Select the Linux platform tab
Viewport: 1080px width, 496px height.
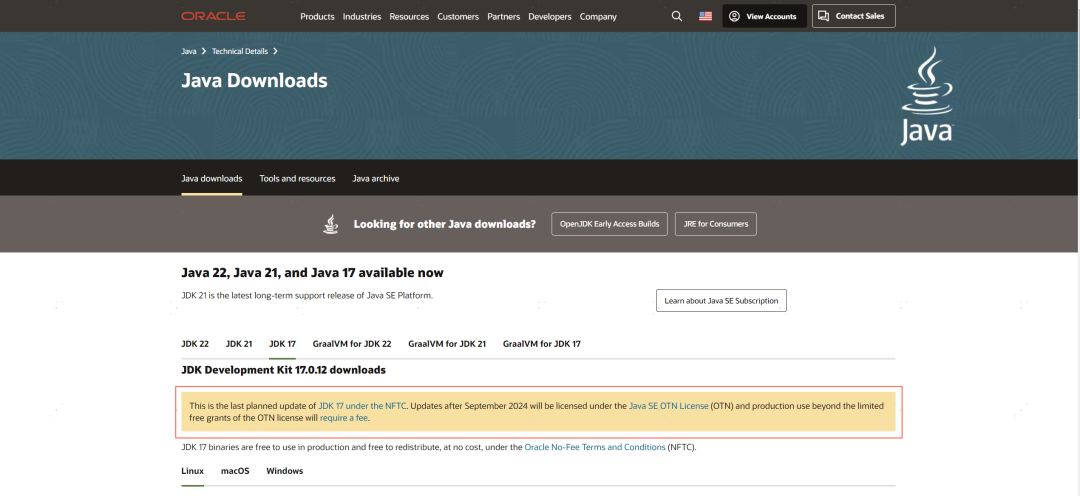point(193,471)
